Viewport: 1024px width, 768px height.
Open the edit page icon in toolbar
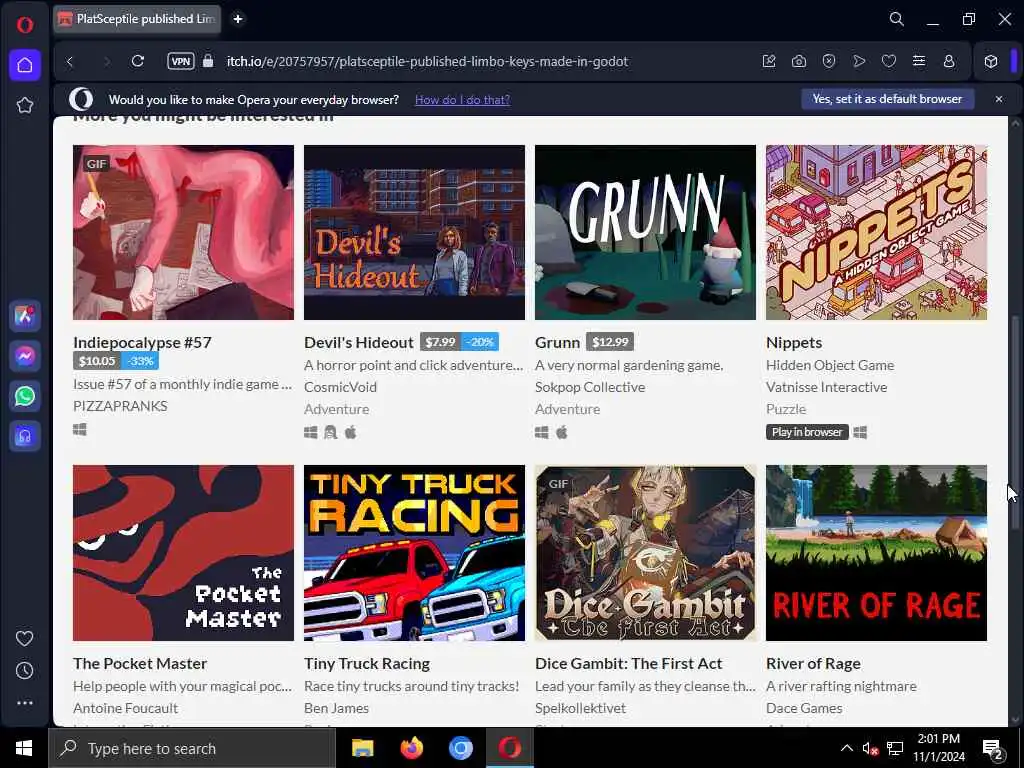(x=769, y=61)
